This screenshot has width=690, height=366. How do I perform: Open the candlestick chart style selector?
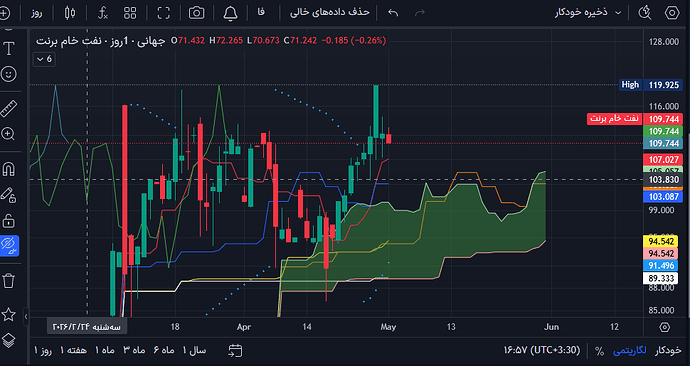70,13
